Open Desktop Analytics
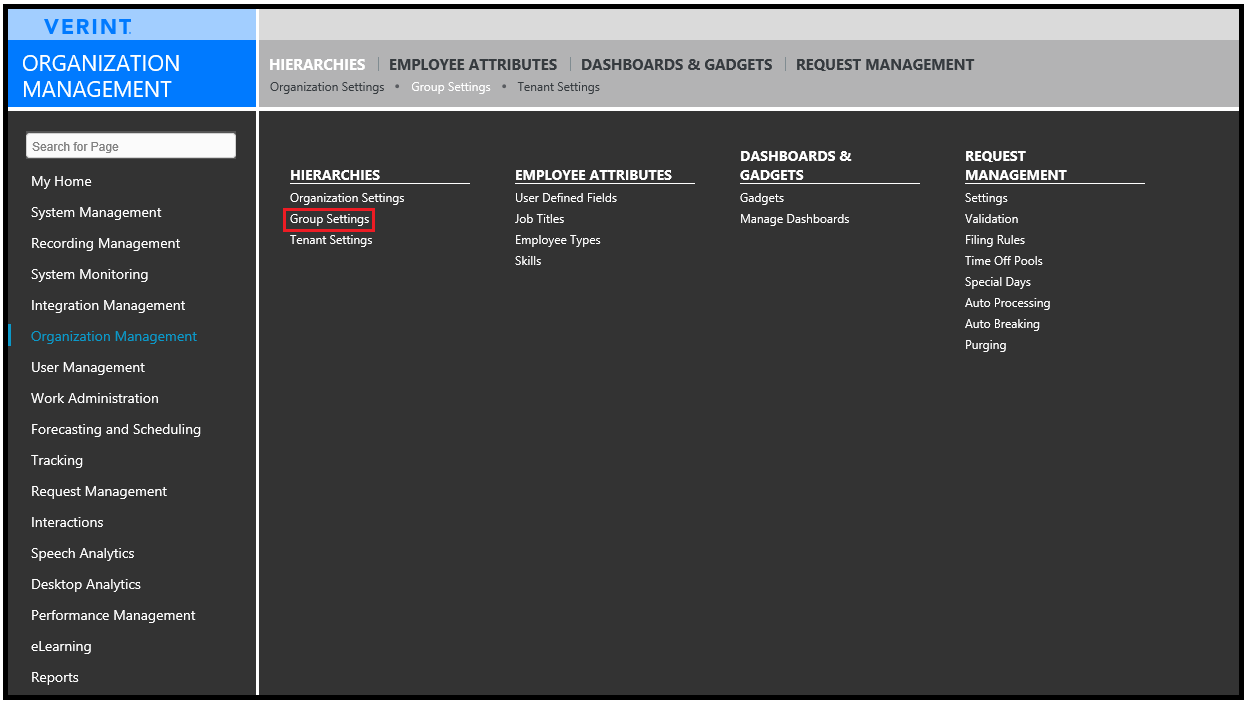 point(86,584)
